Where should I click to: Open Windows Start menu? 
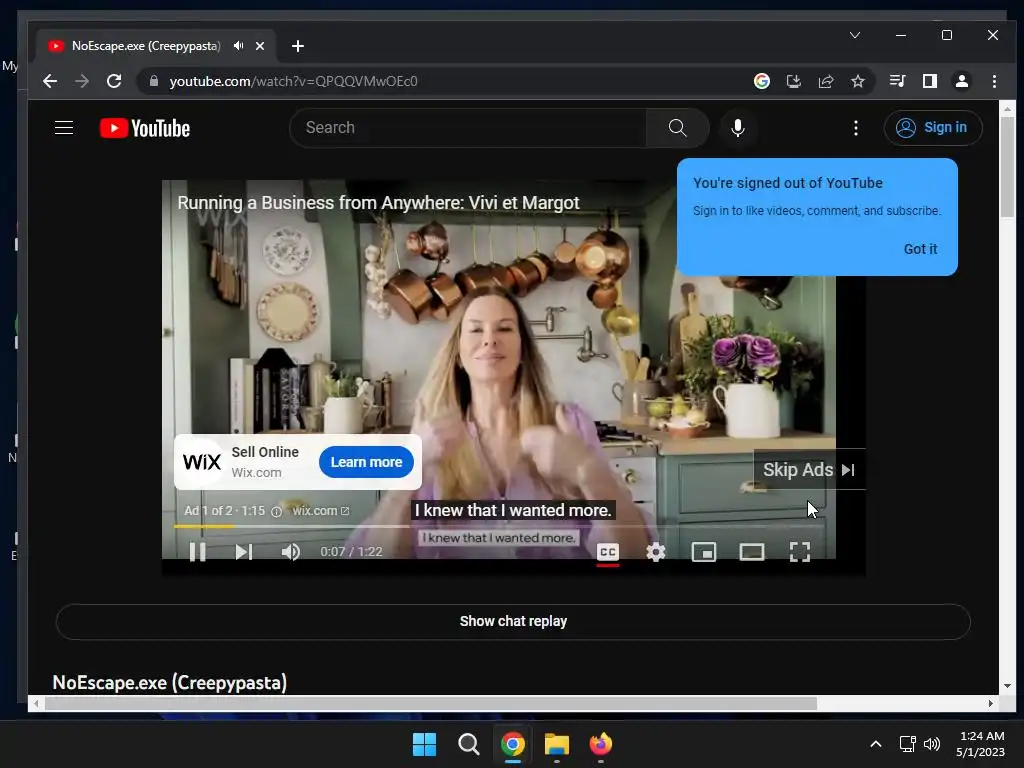pyautogui.click(x=424, y=744)
